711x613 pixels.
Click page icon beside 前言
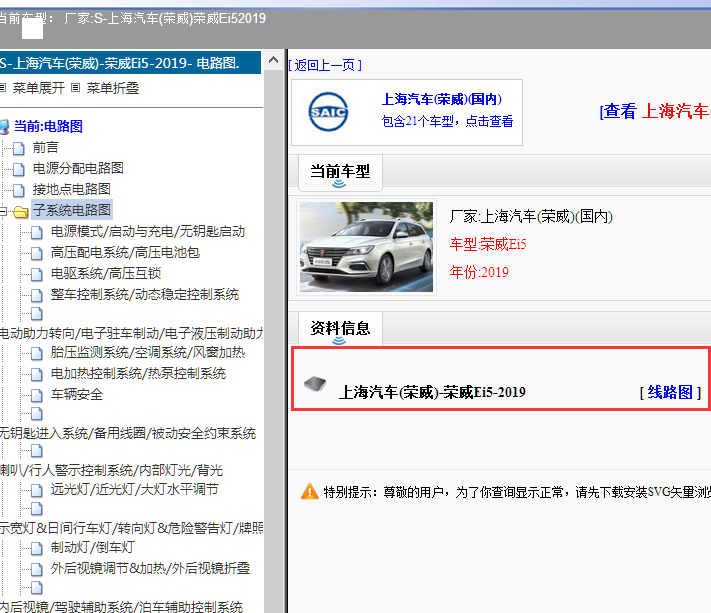pos(19,148)
